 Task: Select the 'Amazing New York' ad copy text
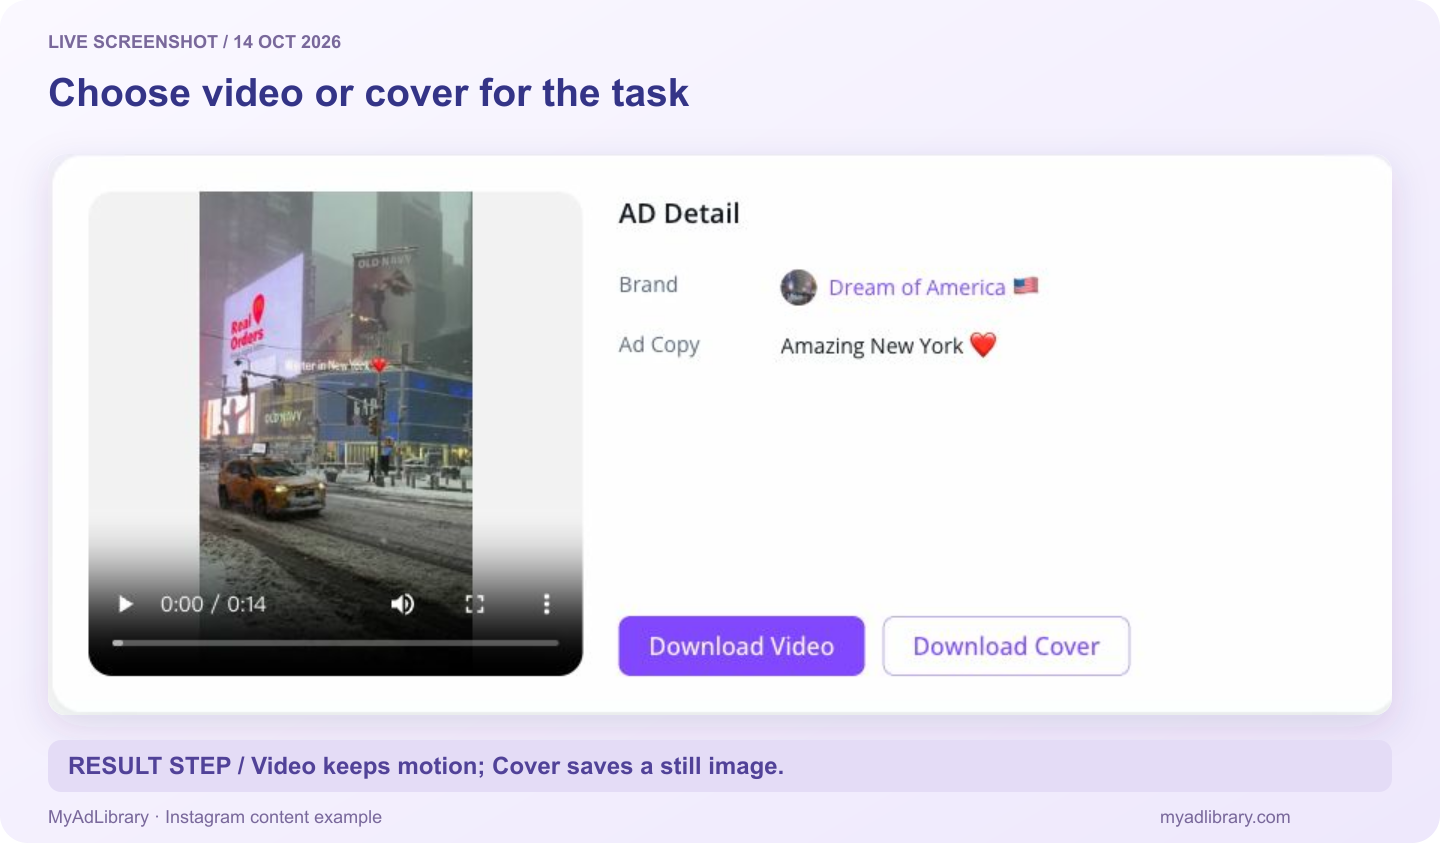tap(871, 346)
